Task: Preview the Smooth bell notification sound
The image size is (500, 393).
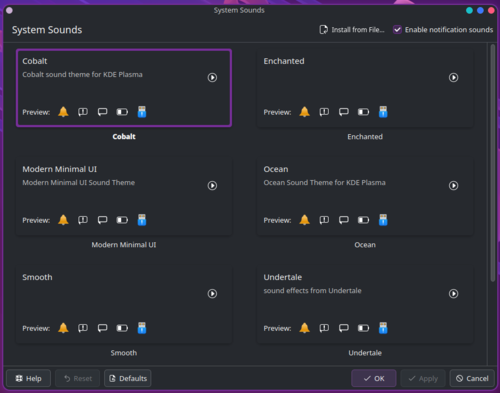Action: pyautogui.click(x=63, y=328)
